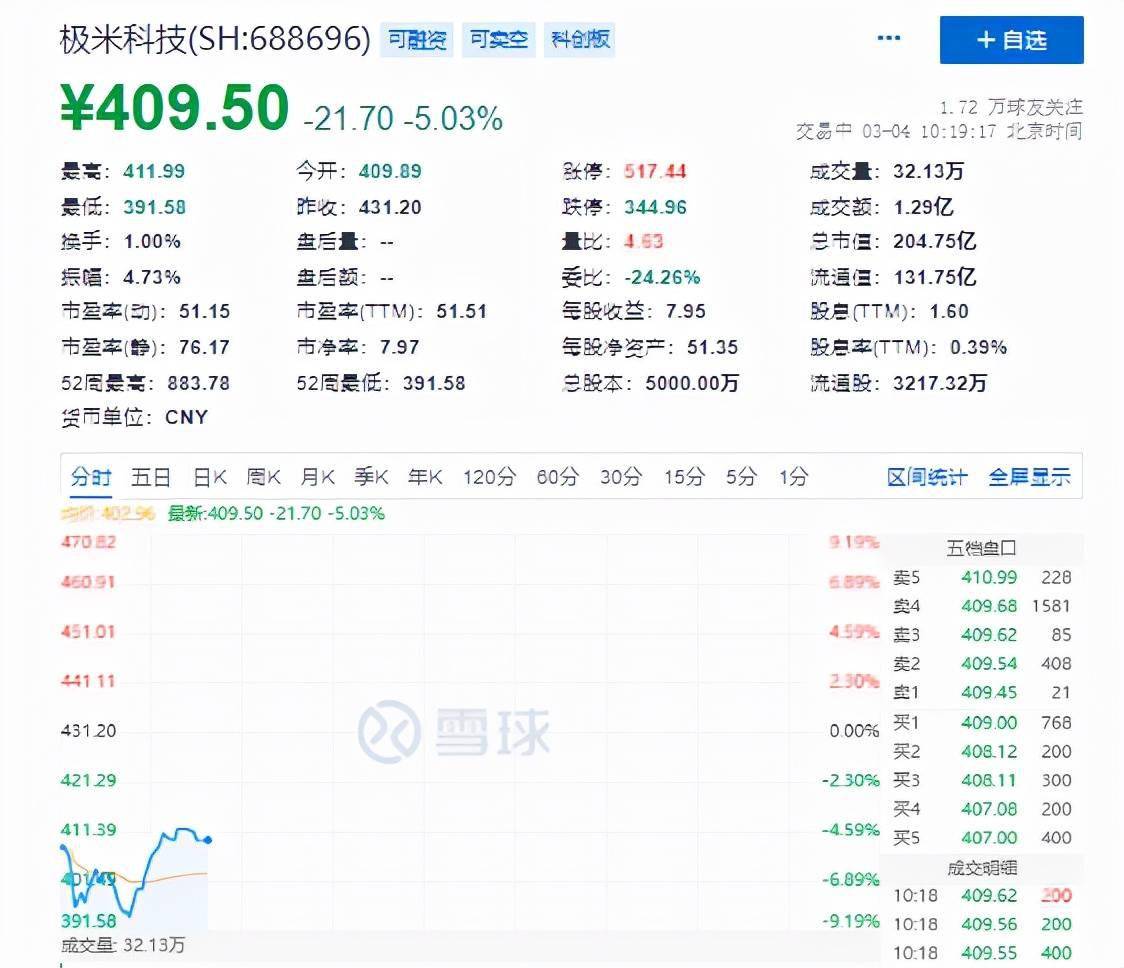Switch to 全屏显示 full screen view
The width and height of the screenshot is (1124, 968).
pyautogui.click(x=1028, y=477)
